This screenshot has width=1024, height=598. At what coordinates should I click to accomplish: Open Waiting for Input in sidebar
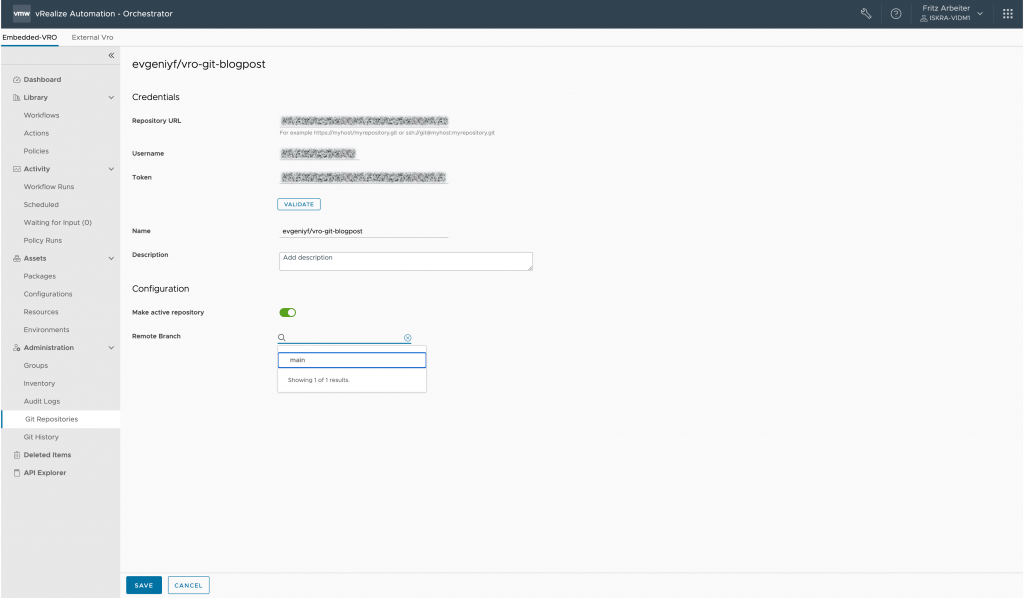point(57,223)
